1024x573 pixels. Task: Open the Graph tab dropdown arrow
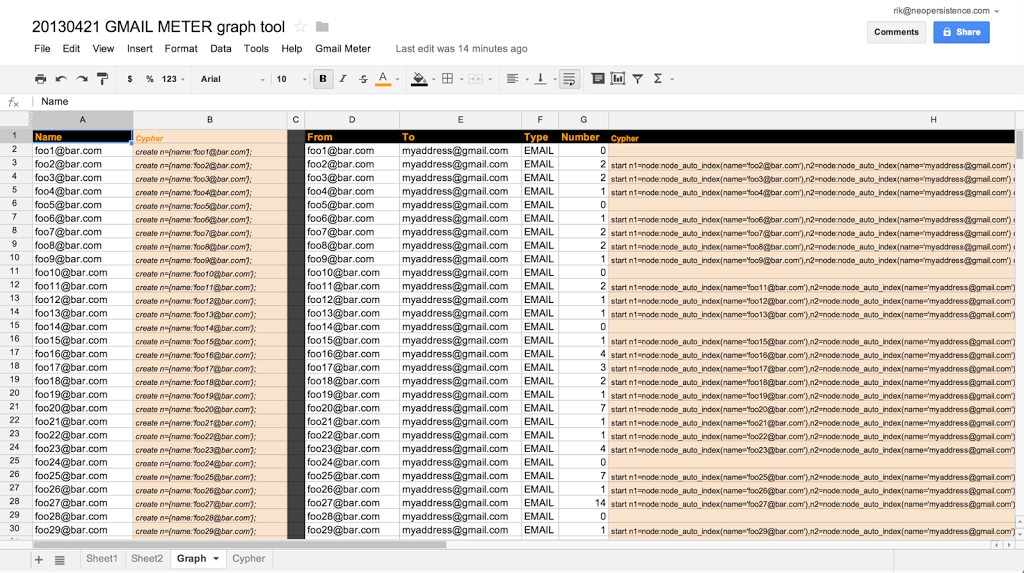[216, 559]
